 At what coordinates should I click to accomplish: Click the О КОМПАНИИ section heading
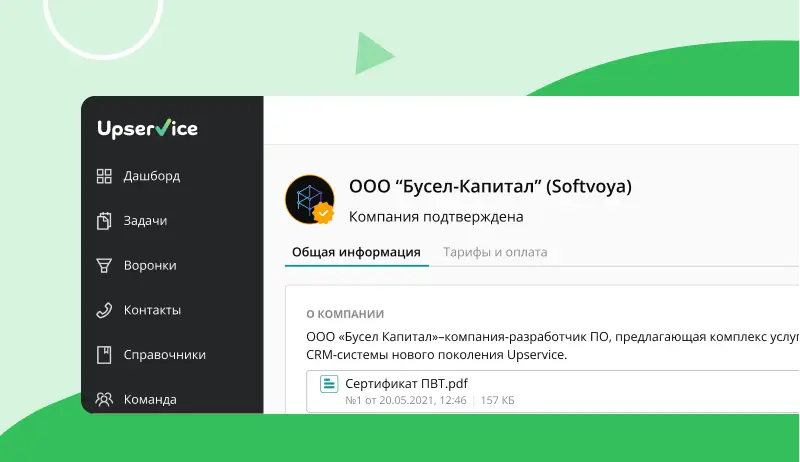[345, 314]
